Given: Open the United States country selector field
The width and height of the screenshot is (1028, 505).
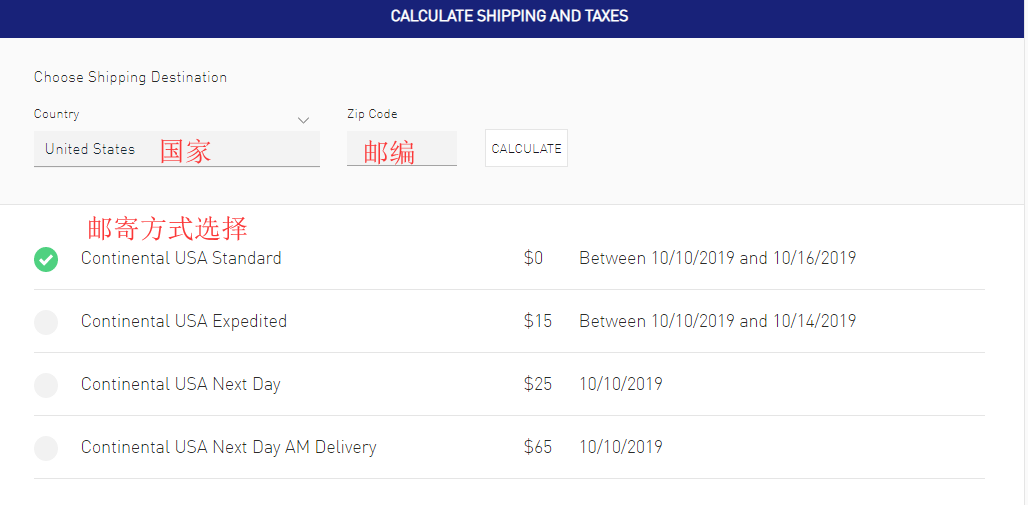Looking at the screenshot, I should pos(176,149).
